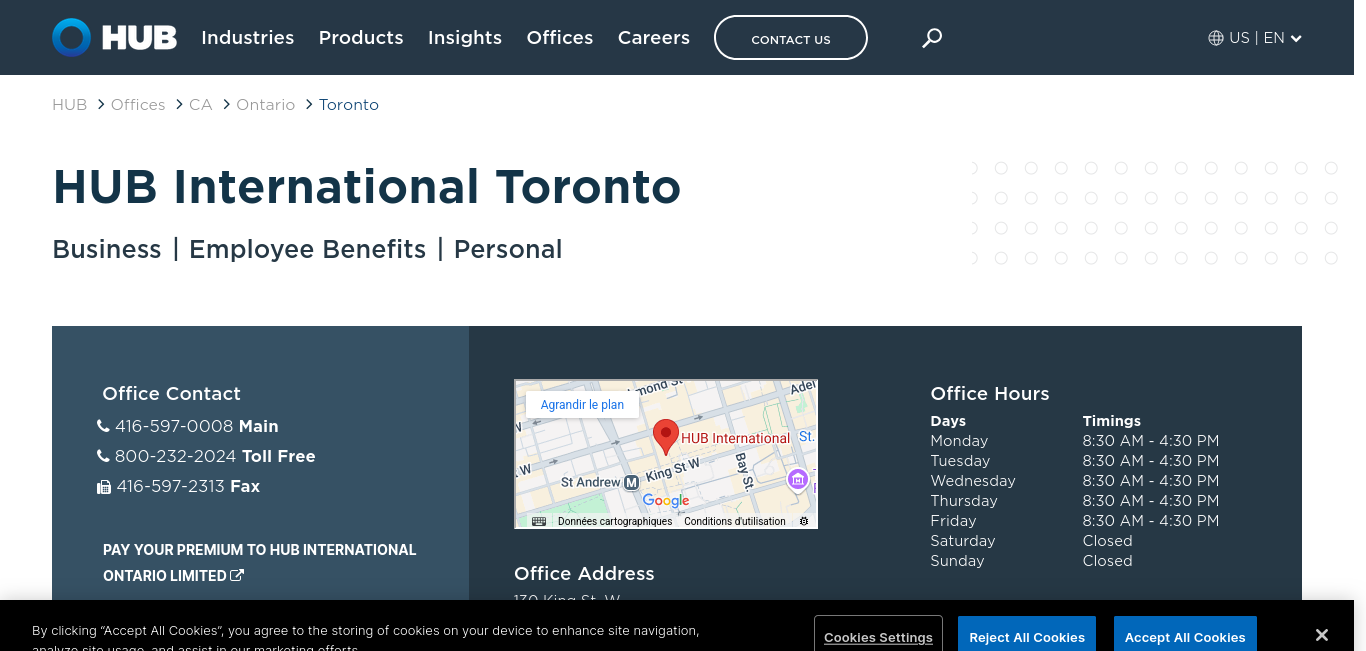Click the Saturday Closed timing
This screenshot has height=651, width=1366.
tap(1108, 541)
